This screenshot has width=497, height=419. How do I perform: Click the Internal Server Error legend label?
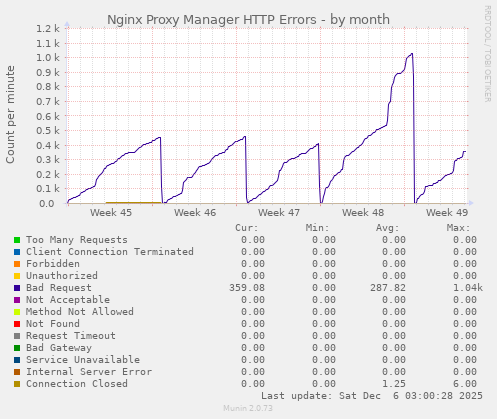click(89, 372)
